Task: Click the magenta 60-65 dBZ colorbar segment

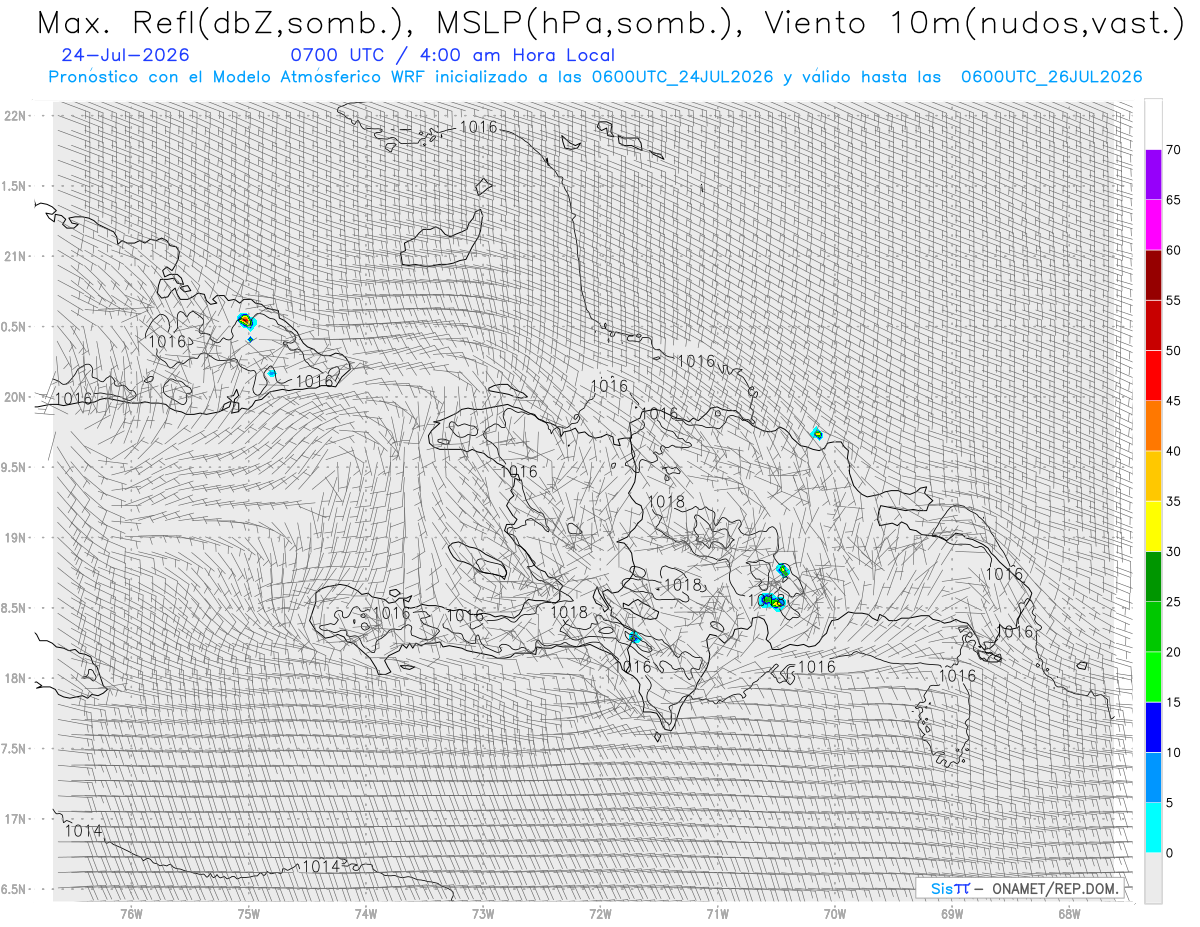Action: click(x=1153, y=225)
